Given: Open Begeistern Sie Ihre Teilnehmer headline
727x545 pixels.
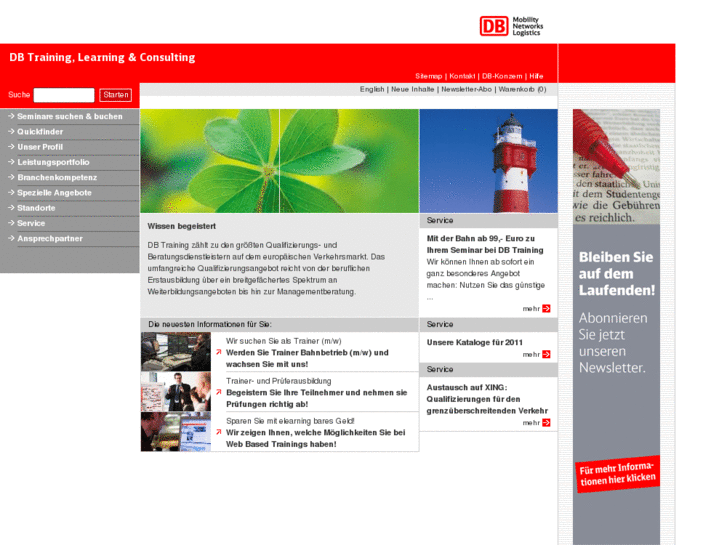Looking at the screenshot, I should pyautogui.click(x=316, y=398).
